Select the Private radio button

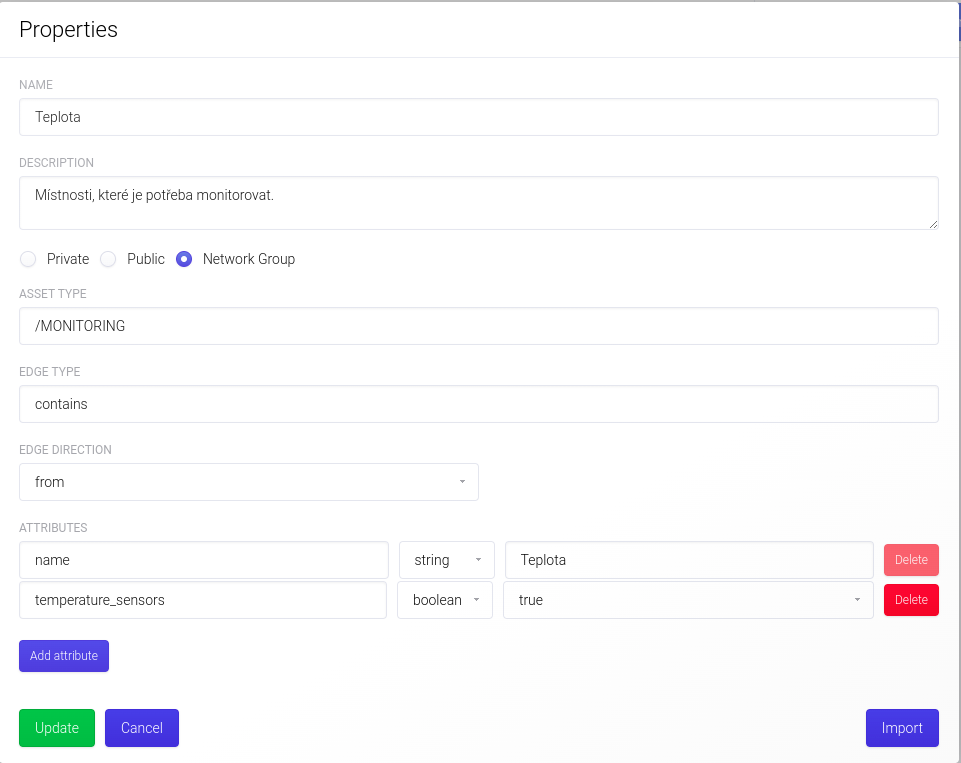(28, 259)
